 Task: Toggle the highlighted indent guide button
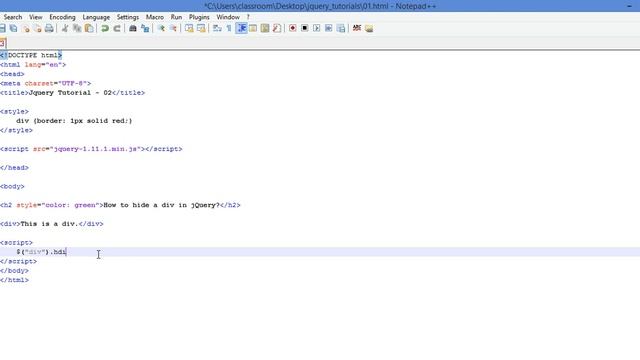pyautogui.click(x=241, y=28)
